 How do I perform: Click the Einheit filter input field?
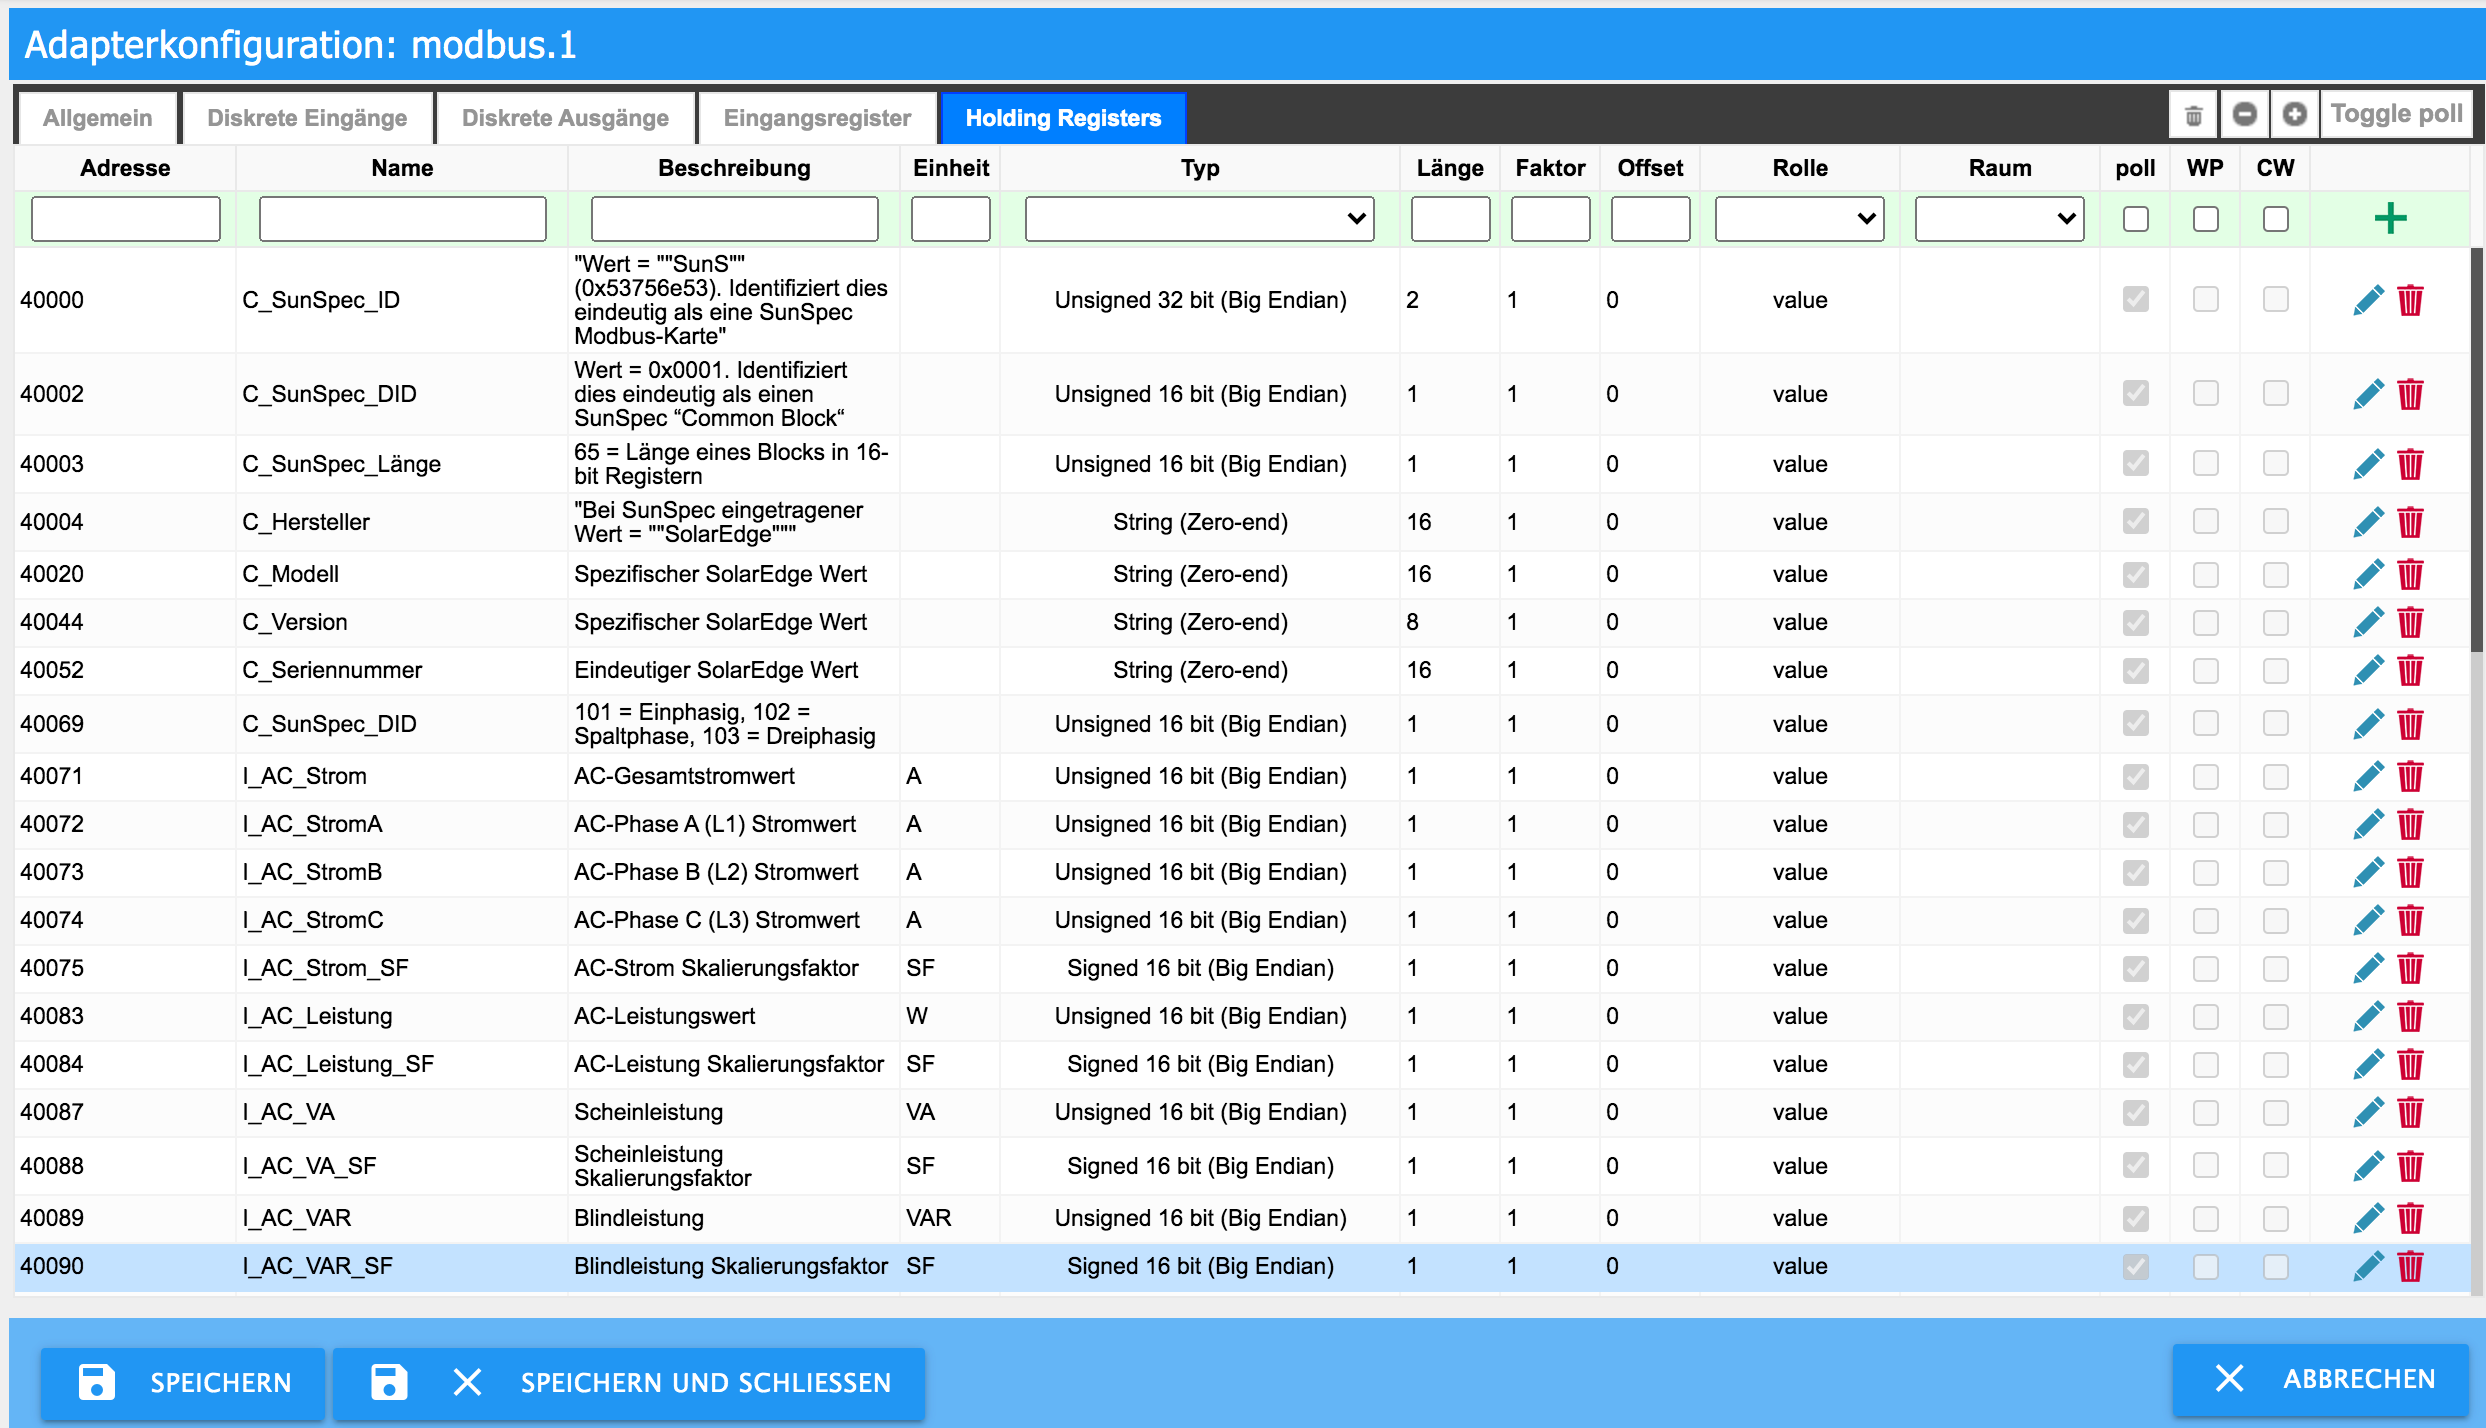tap(950, 219)
